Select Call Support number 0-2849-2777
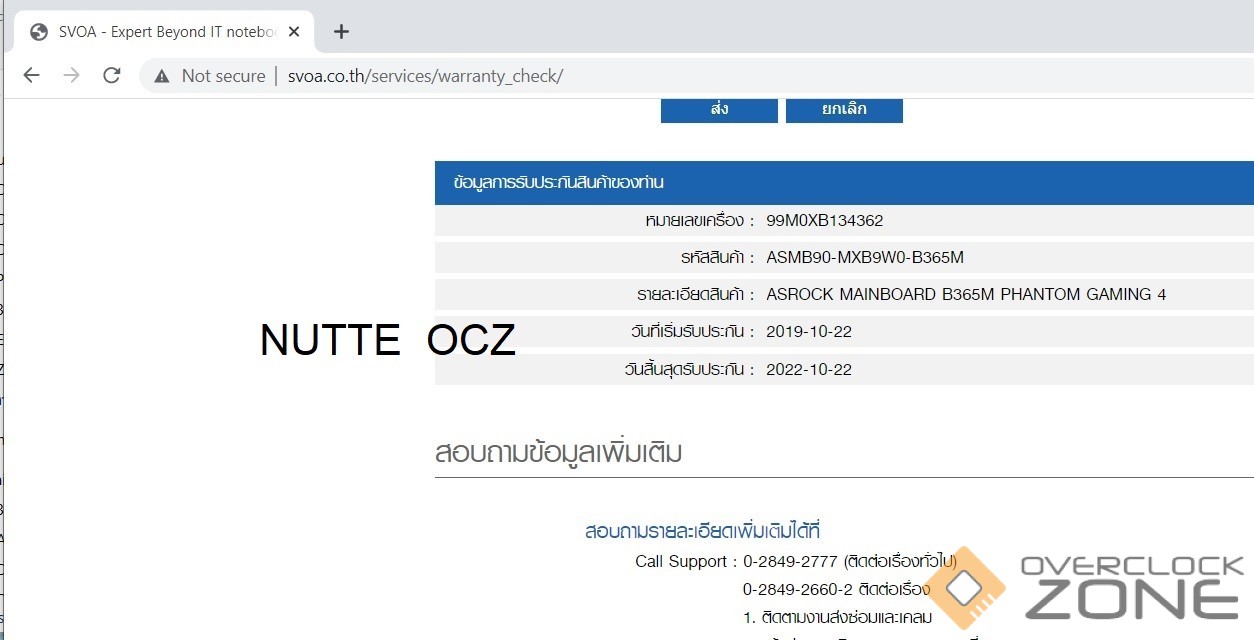This screenshot has height=640, width=1254. [791, 562]
